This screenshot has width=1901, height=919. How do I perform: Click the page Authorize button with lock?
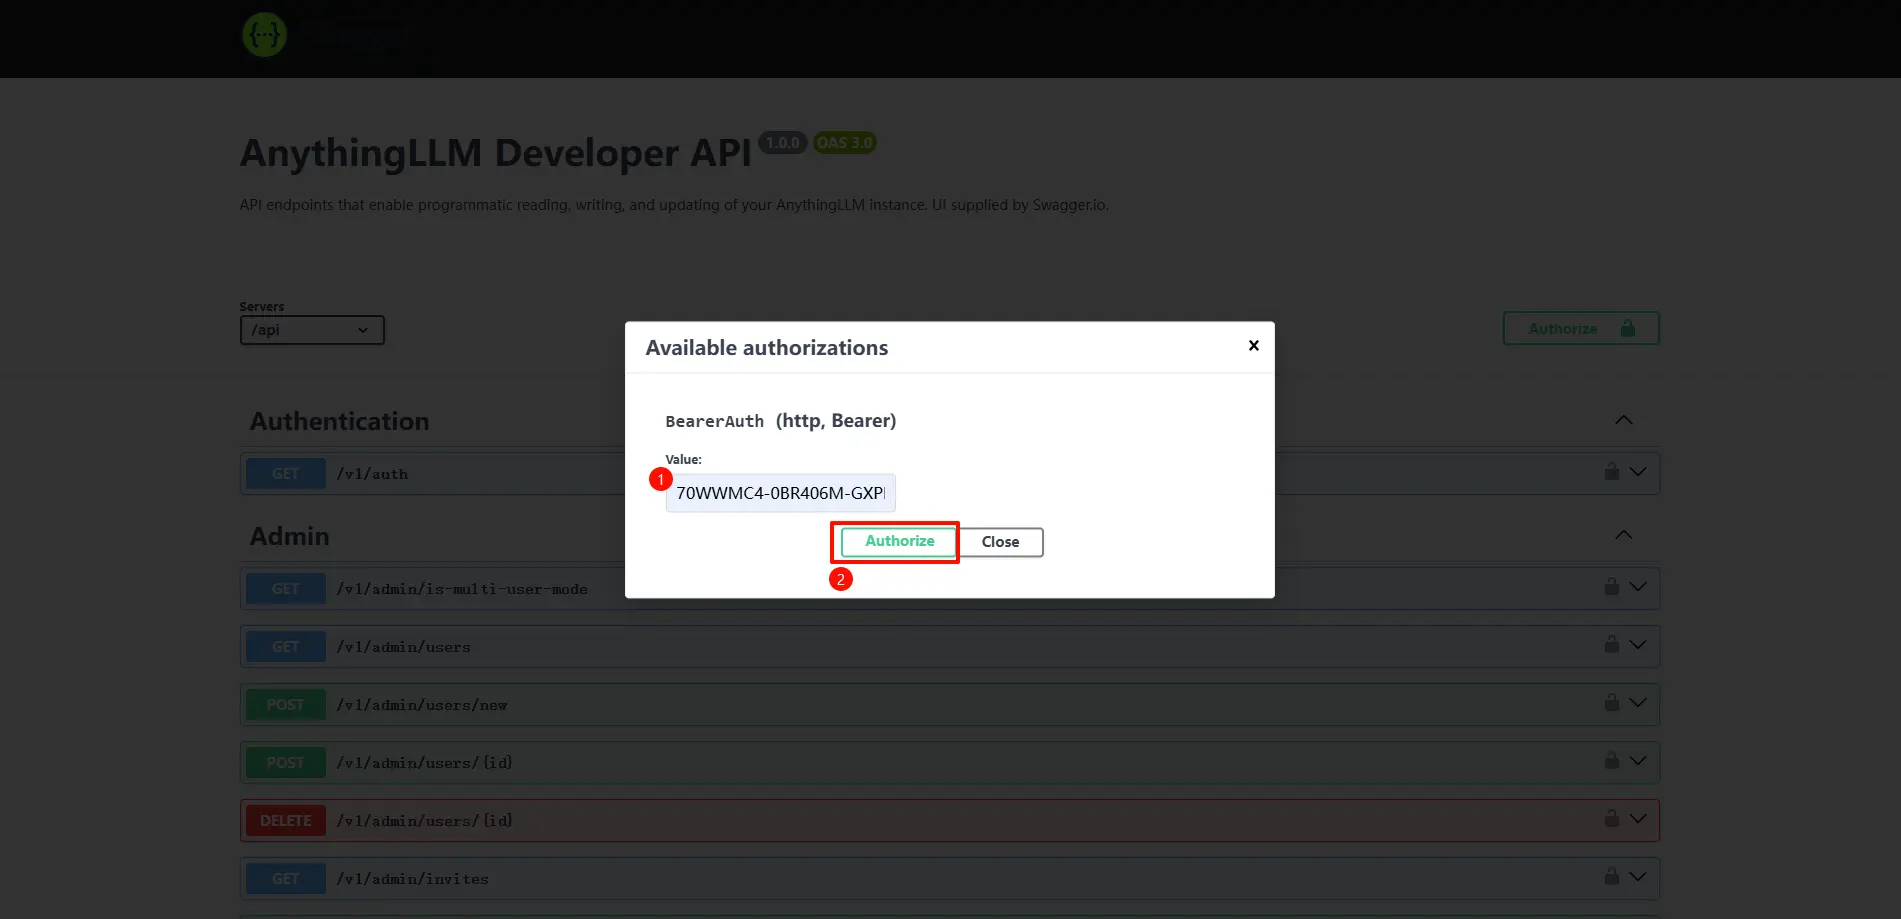(x=1580, y=328)
